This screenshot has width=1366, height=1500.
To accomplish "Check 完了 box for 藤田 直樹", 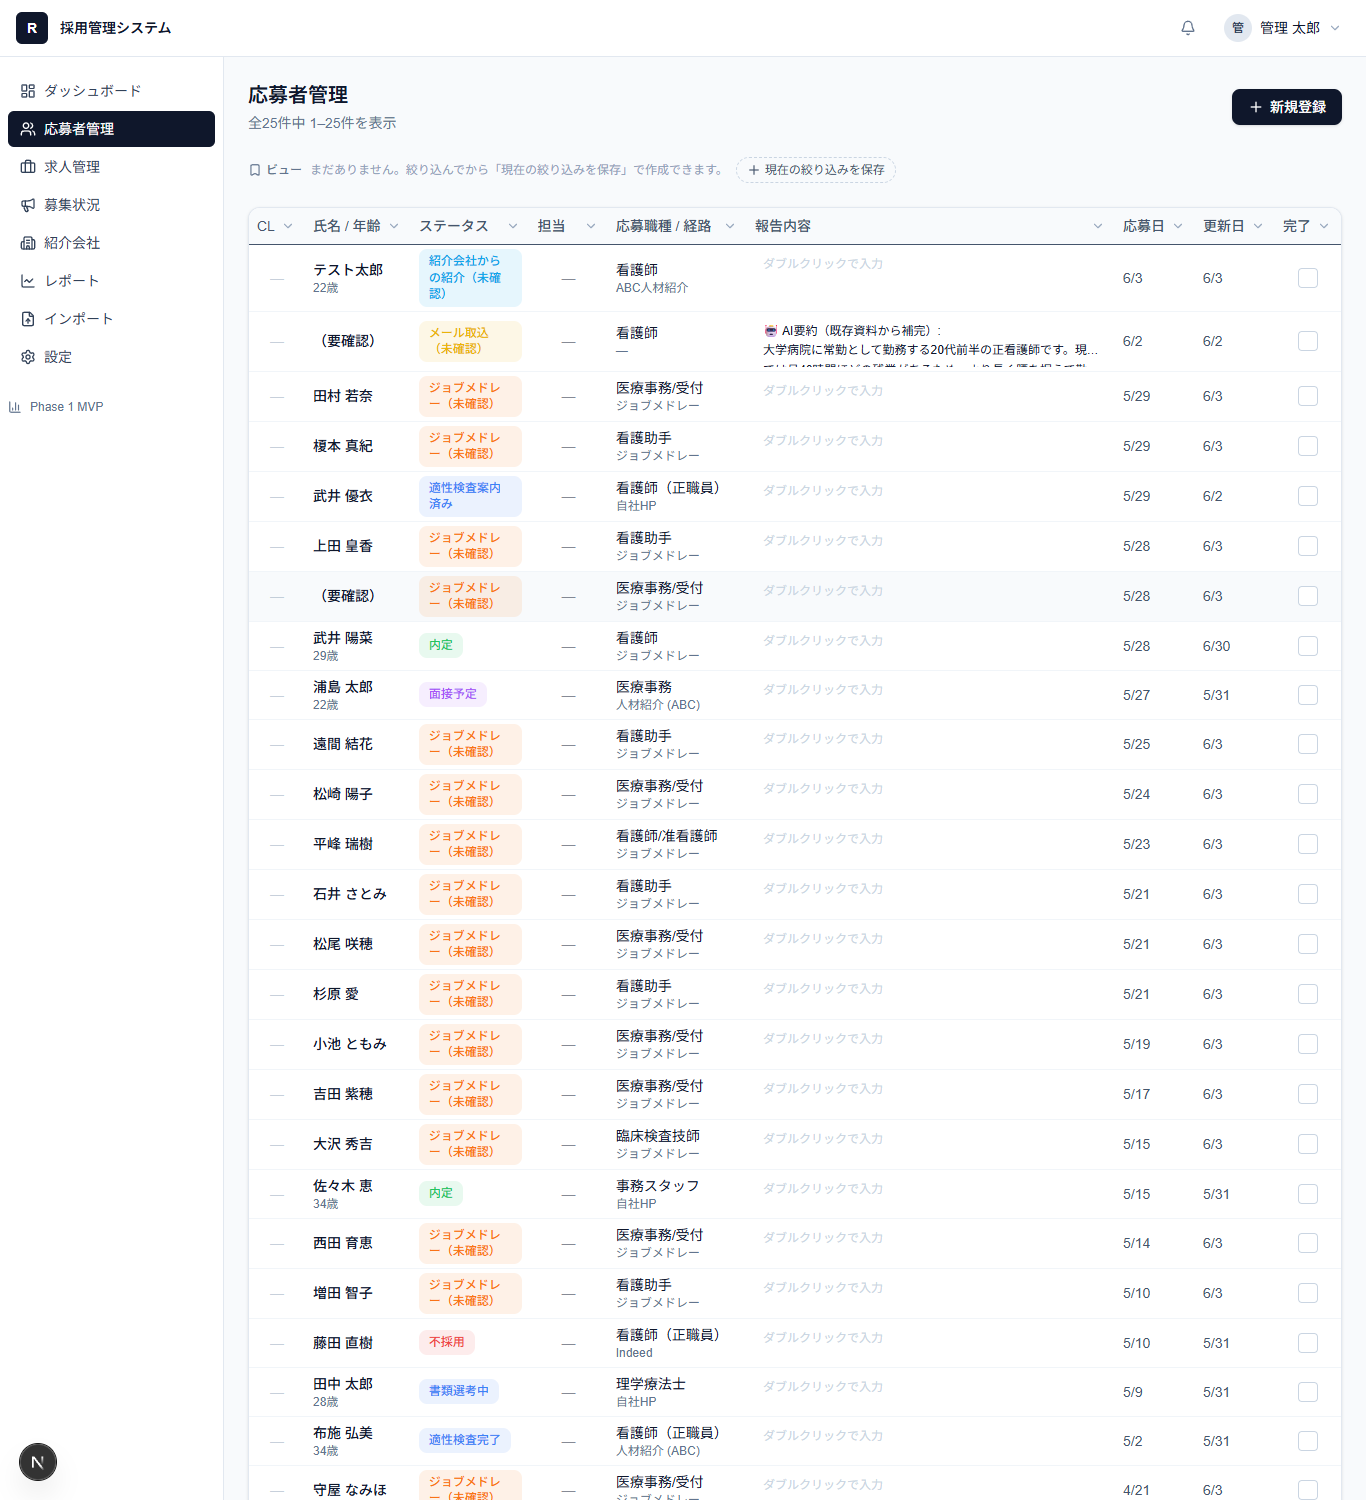I will [1308, 1343].
